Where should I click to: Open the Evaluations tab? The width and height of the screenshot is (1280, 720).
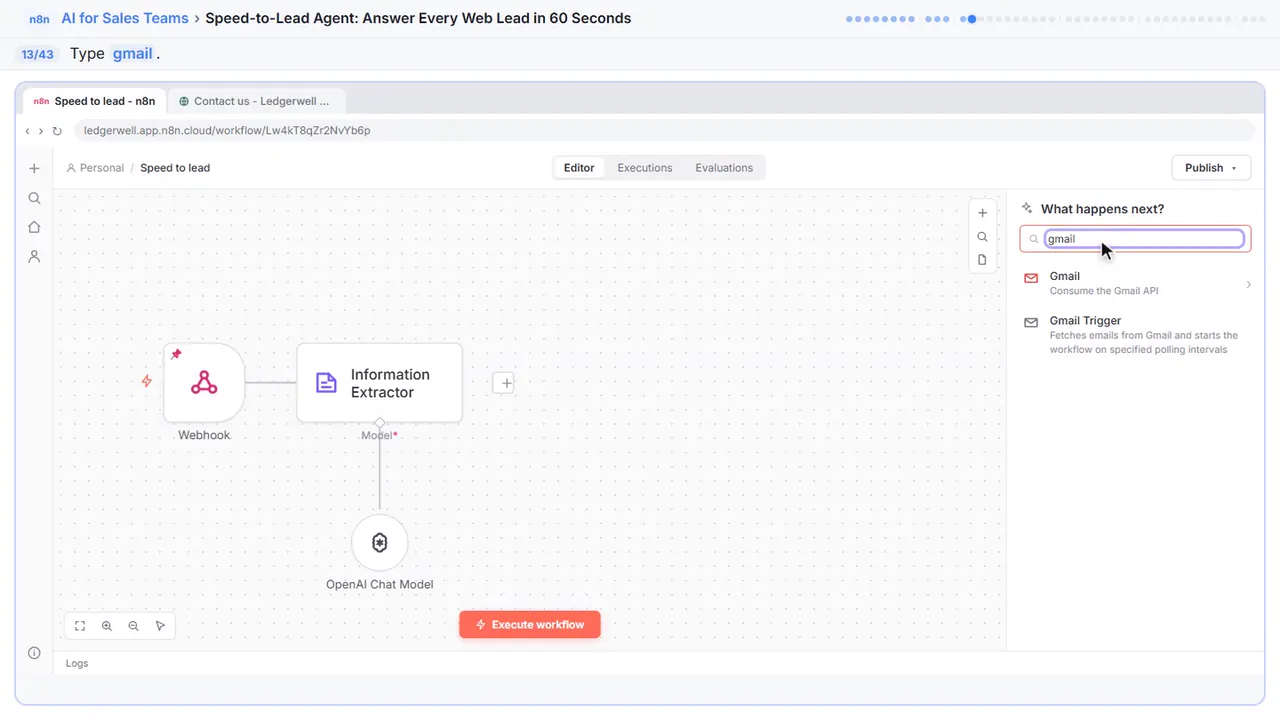(x=724, y=168)
